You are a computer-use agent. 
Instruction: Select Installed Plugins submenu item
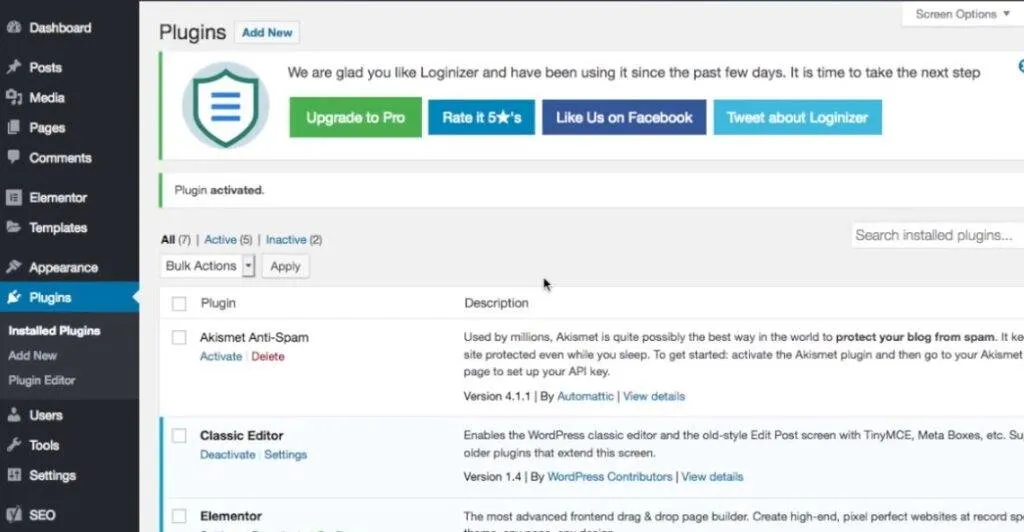pyautogui.click(x=54, y=331)
